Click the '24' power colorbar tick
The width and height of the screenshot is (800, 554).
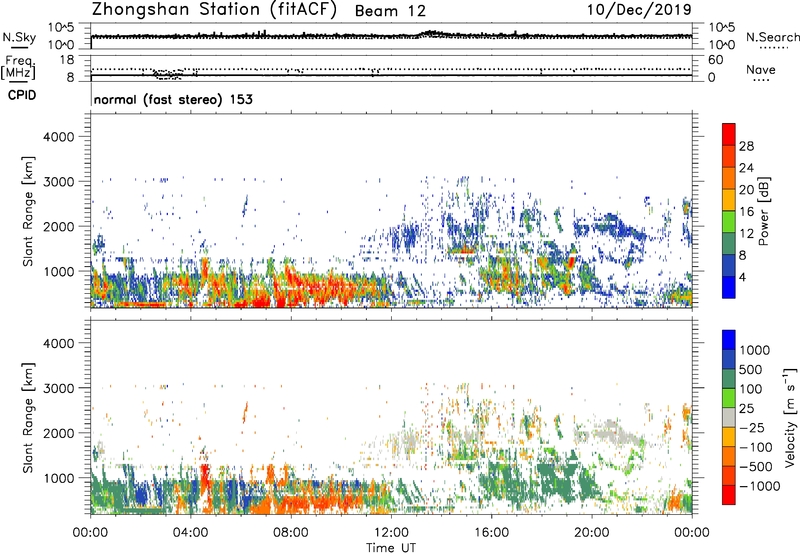click(746, 168)
